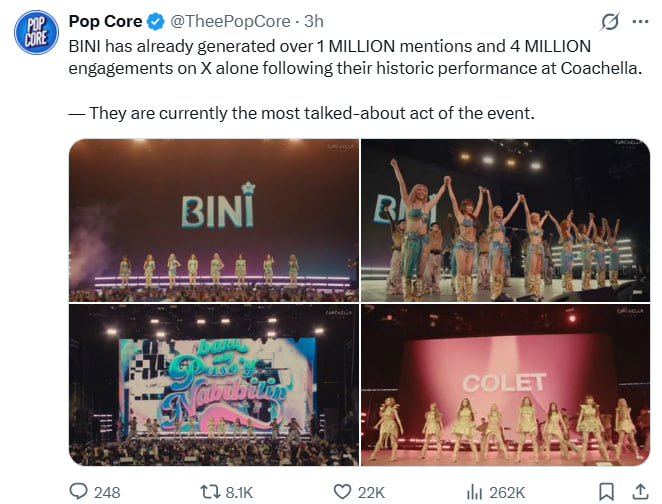662x504 pixels.
Task: Click the 262K views count
Action: [507, 491]
